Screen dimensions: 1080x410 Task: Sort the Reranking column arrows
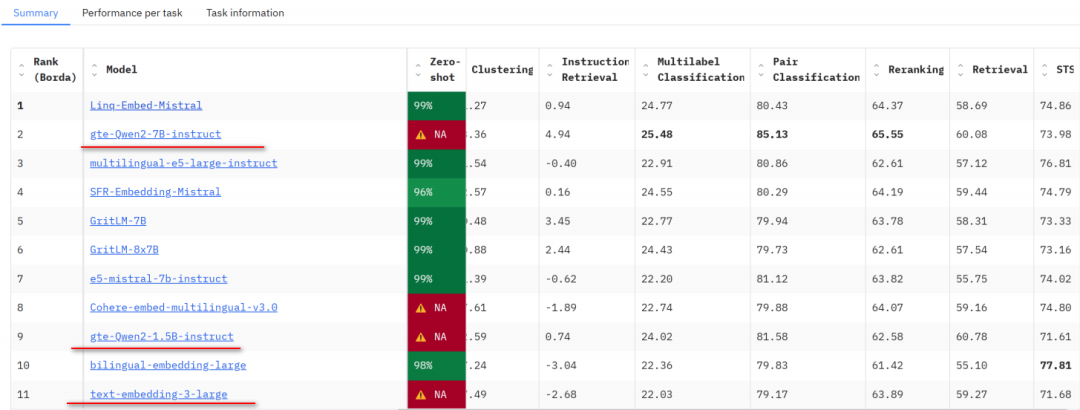click(x=876, y=70)
